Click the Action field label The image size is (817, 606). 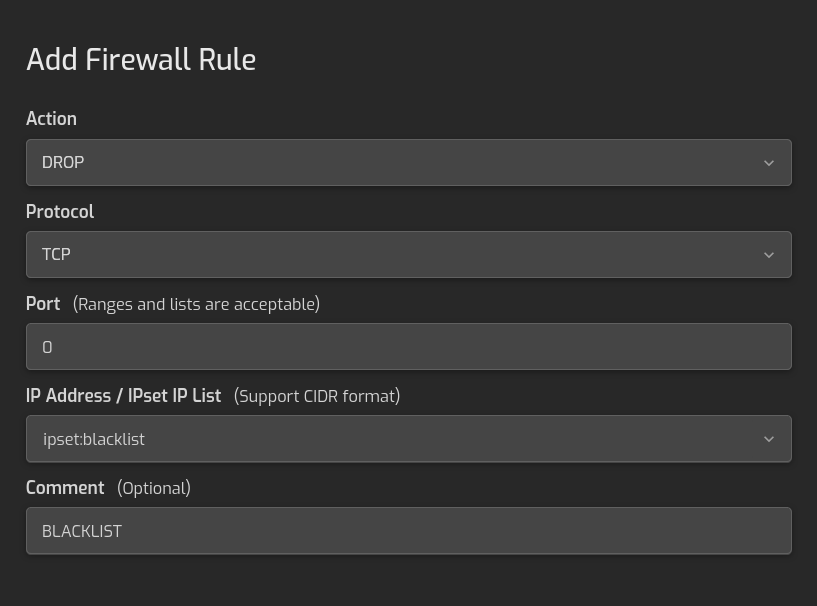click(51, 119)
